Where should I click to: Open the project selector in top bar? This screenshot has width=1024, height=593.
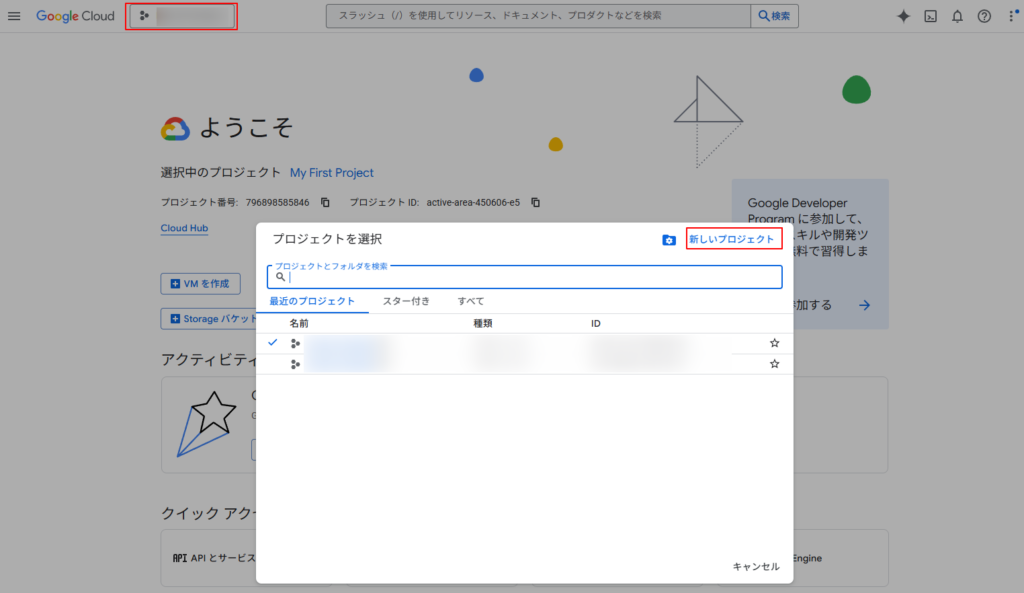click(181, 16)
